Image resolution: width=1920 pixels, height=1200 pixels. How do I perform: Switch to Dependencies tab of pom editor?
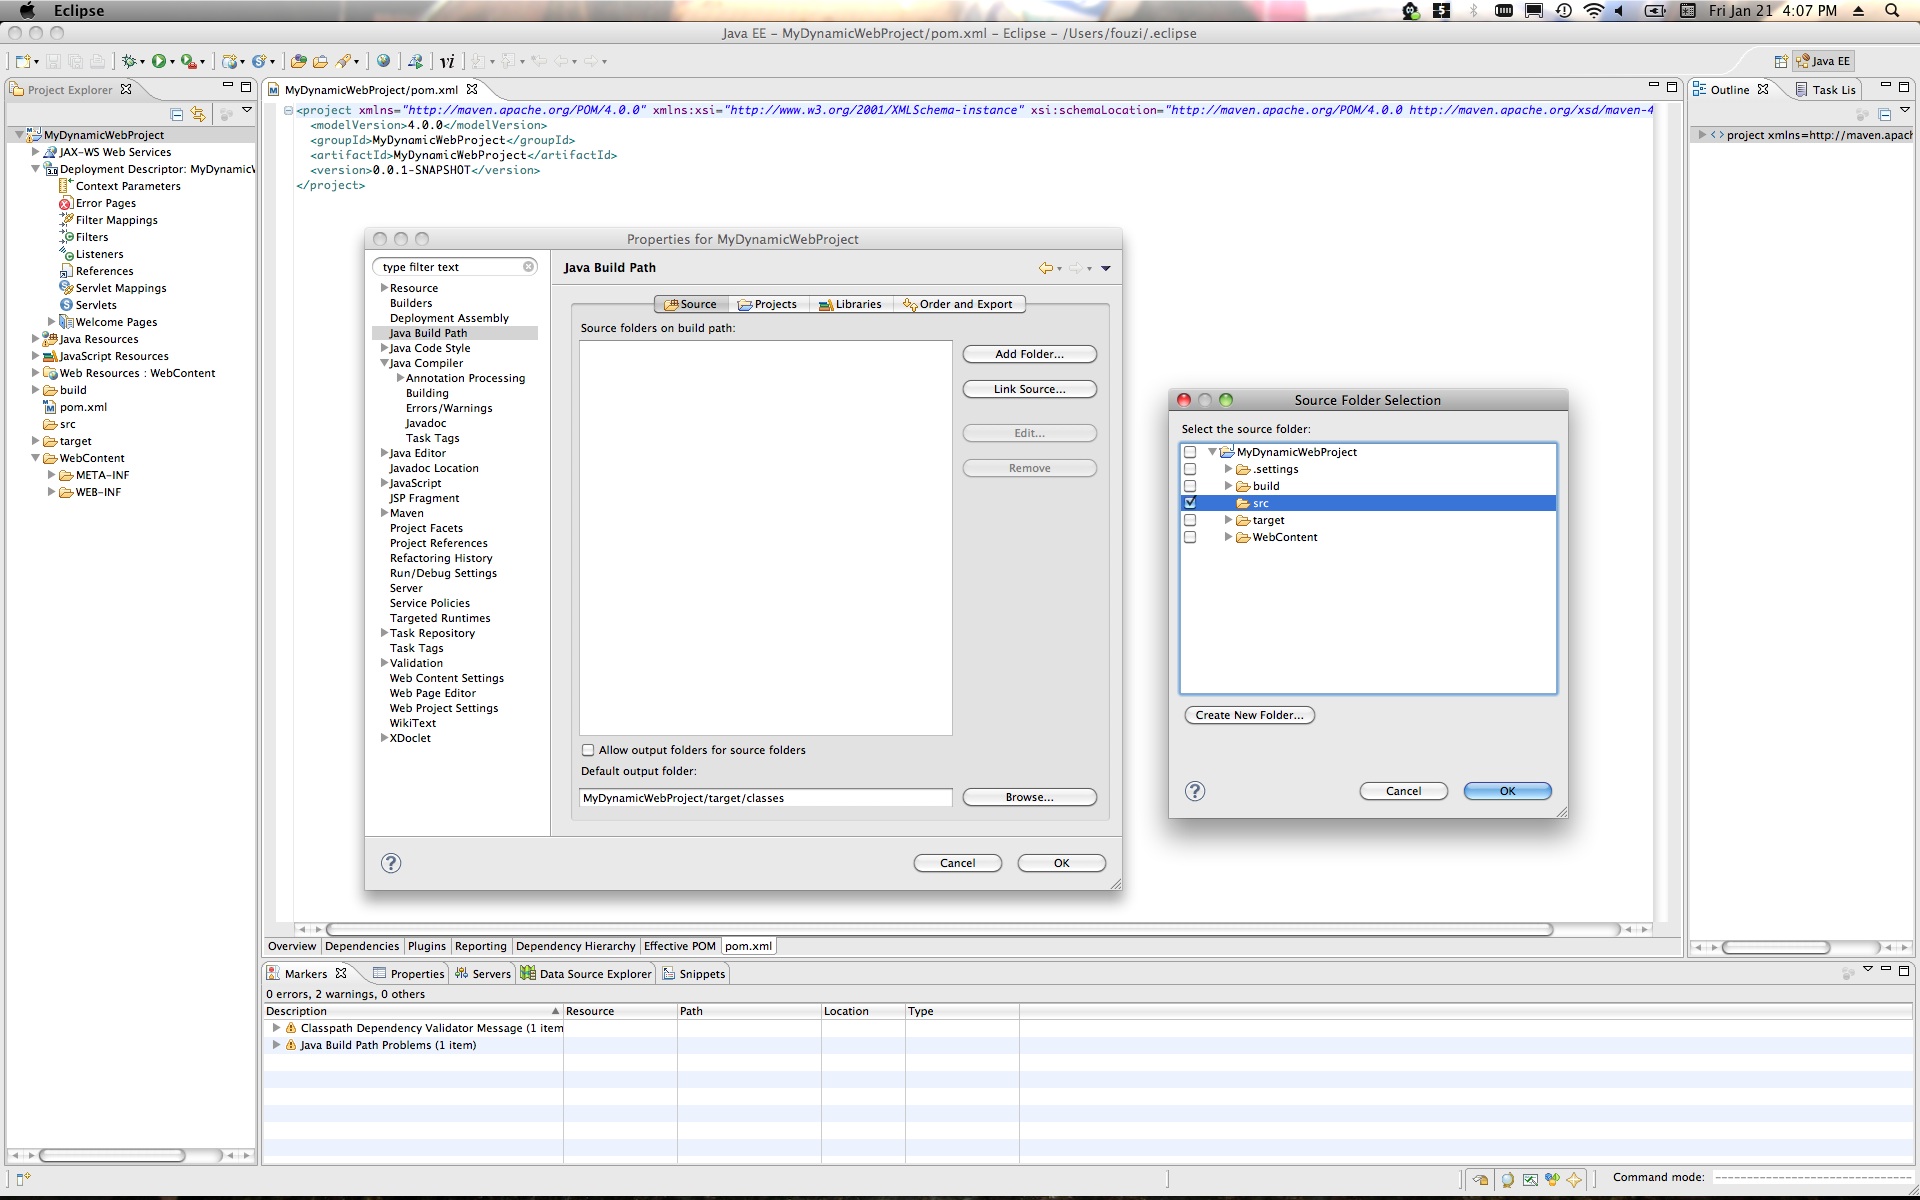(362, 946)
